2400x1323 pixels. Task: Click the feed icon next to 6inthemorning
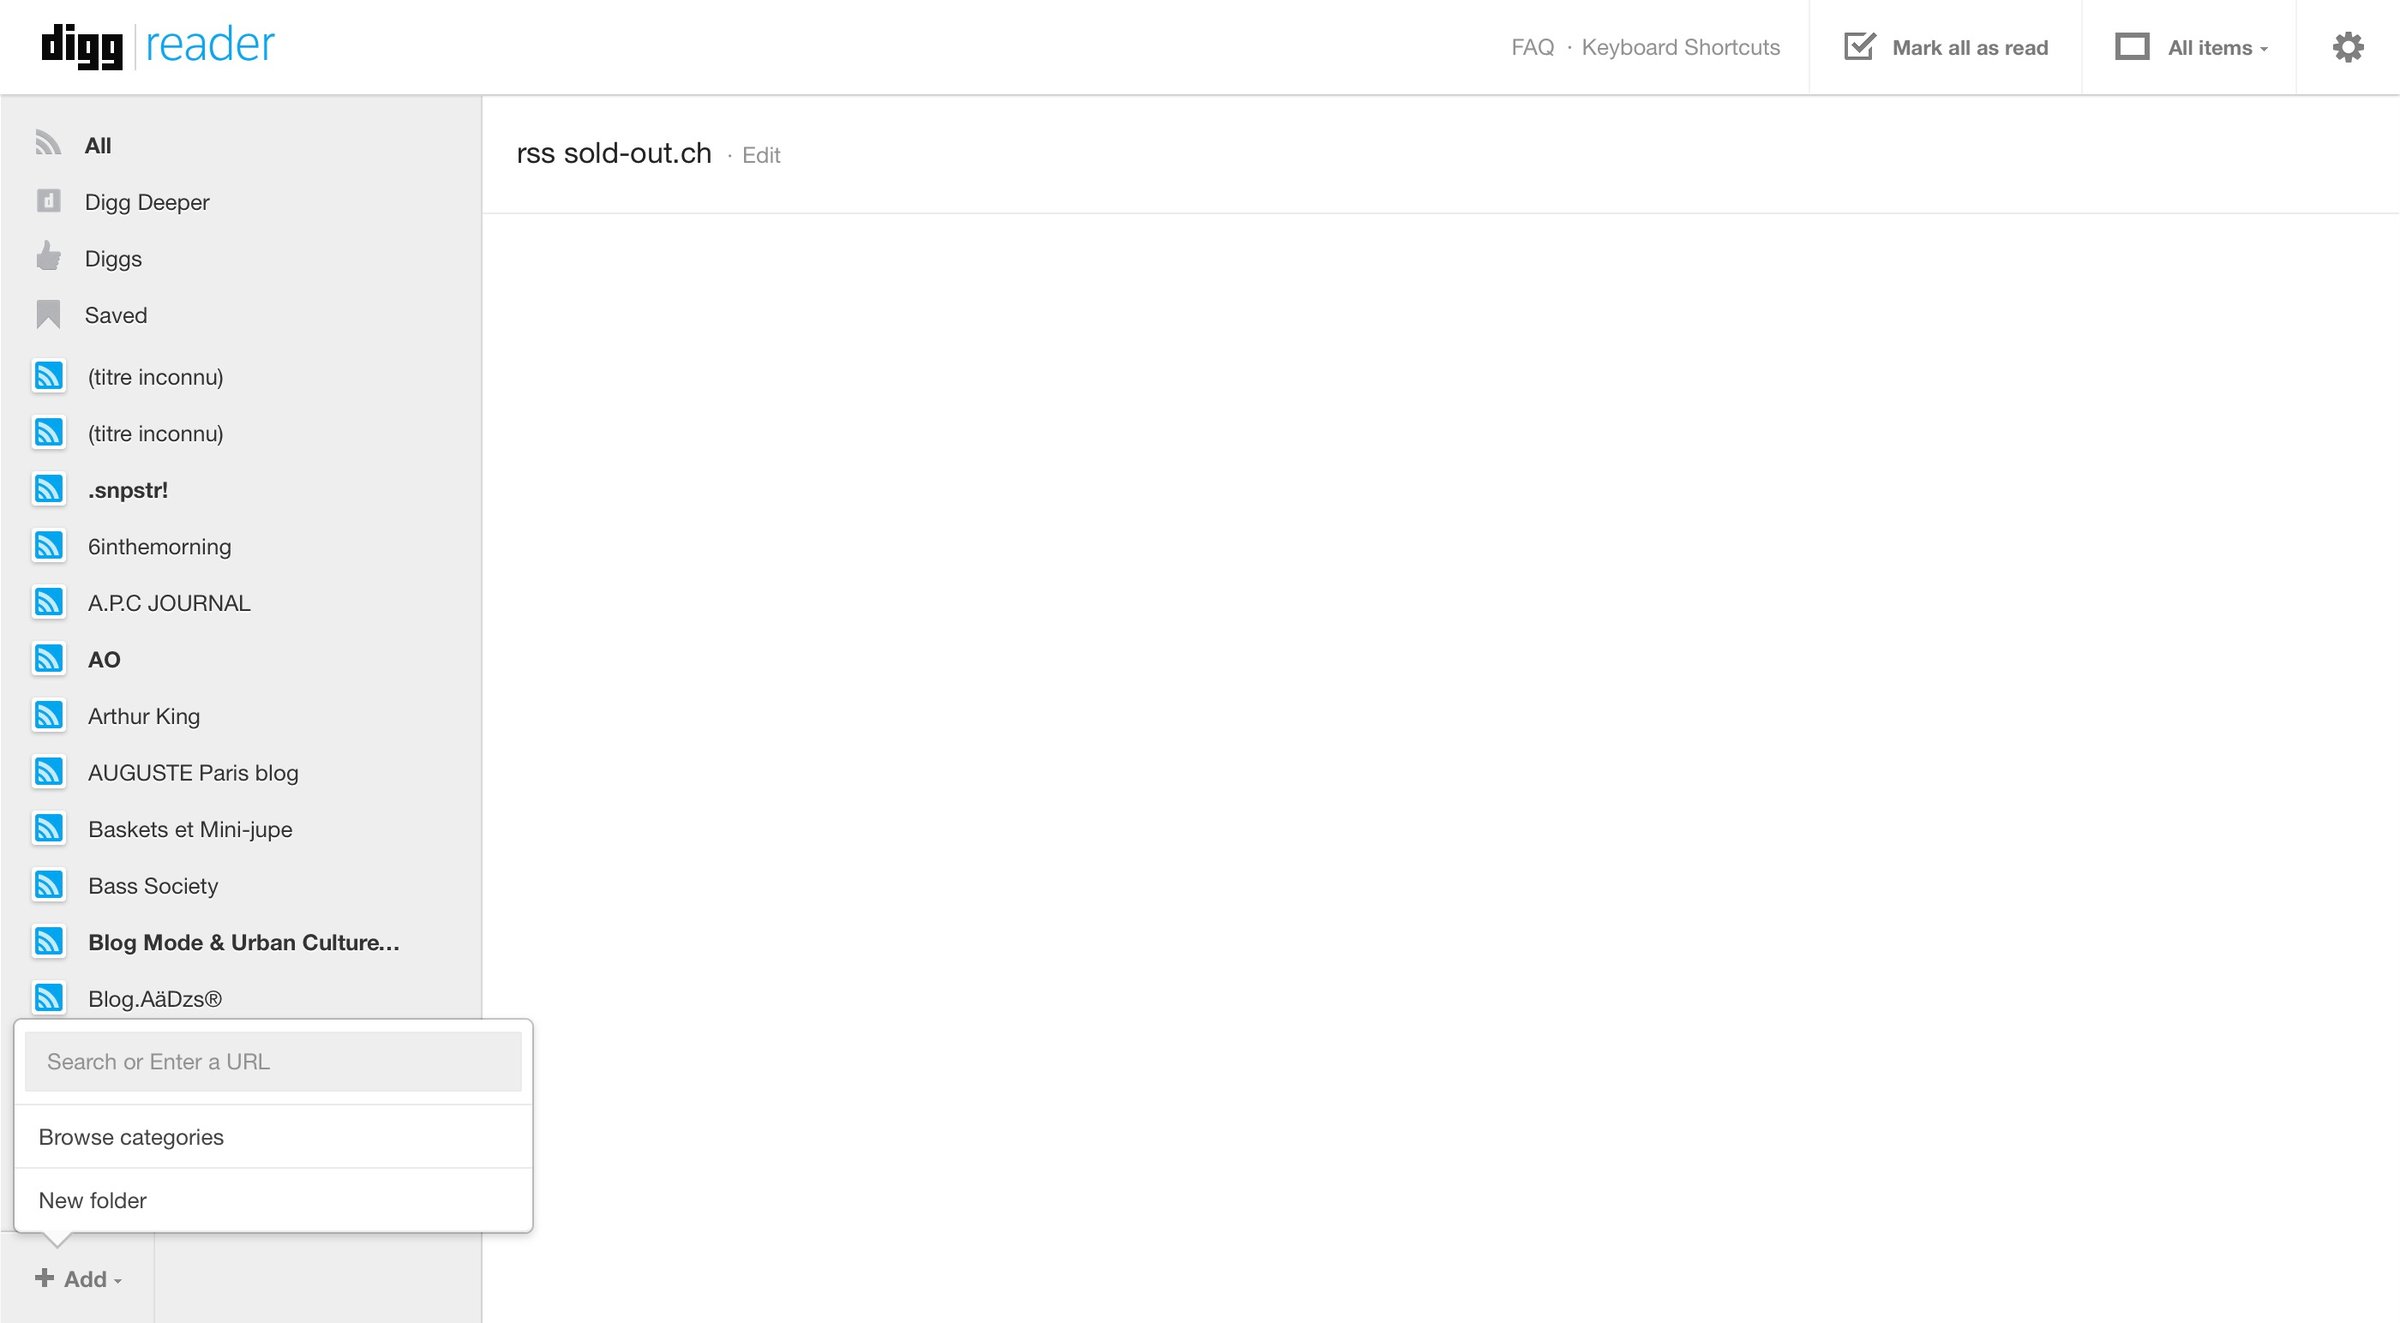point(49,546)
